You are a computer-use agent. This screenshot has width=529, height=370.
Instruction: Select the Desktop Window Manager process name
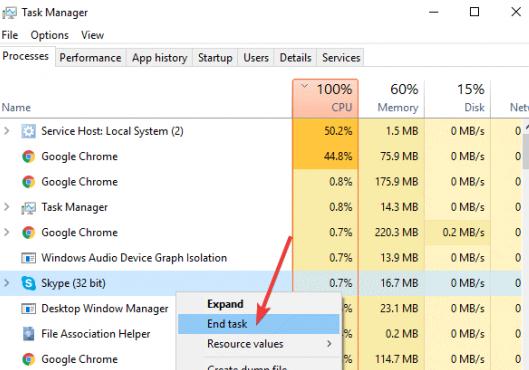click(105, 309)
